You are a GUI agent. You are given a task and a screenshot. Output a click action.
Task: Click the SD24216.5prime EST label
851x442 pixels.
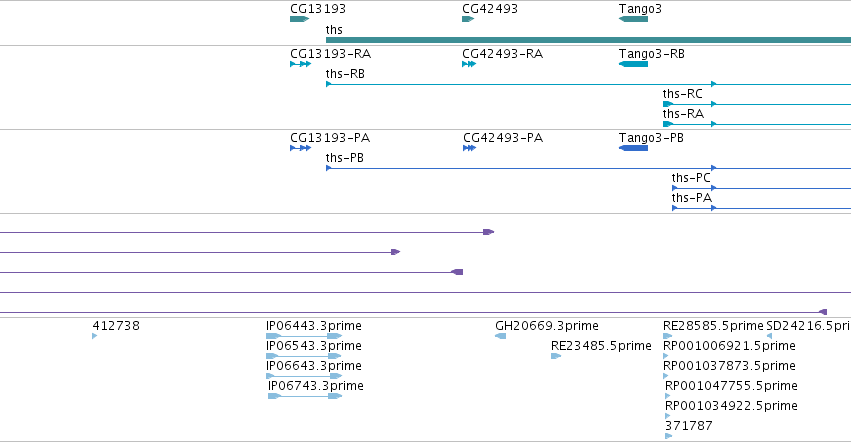click(807, 326)
